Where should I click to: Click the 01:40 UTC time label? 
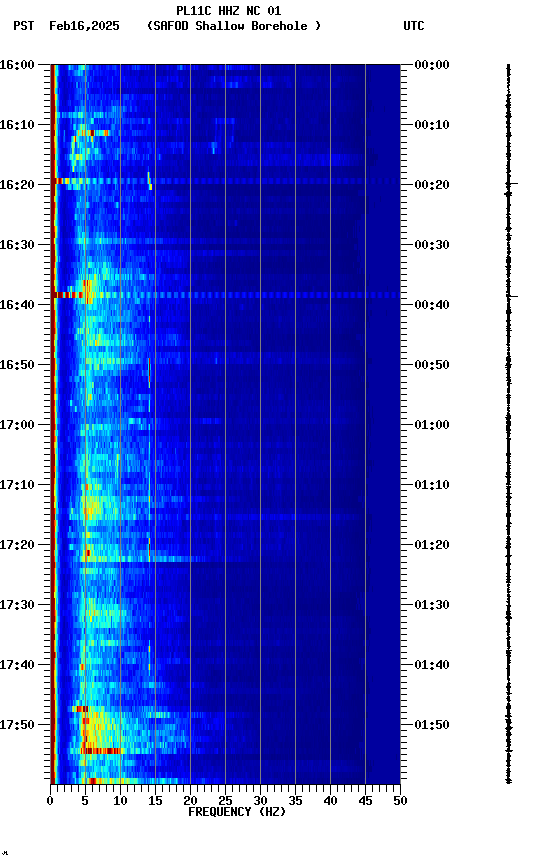pyautogui.click(x=432, y=665)
